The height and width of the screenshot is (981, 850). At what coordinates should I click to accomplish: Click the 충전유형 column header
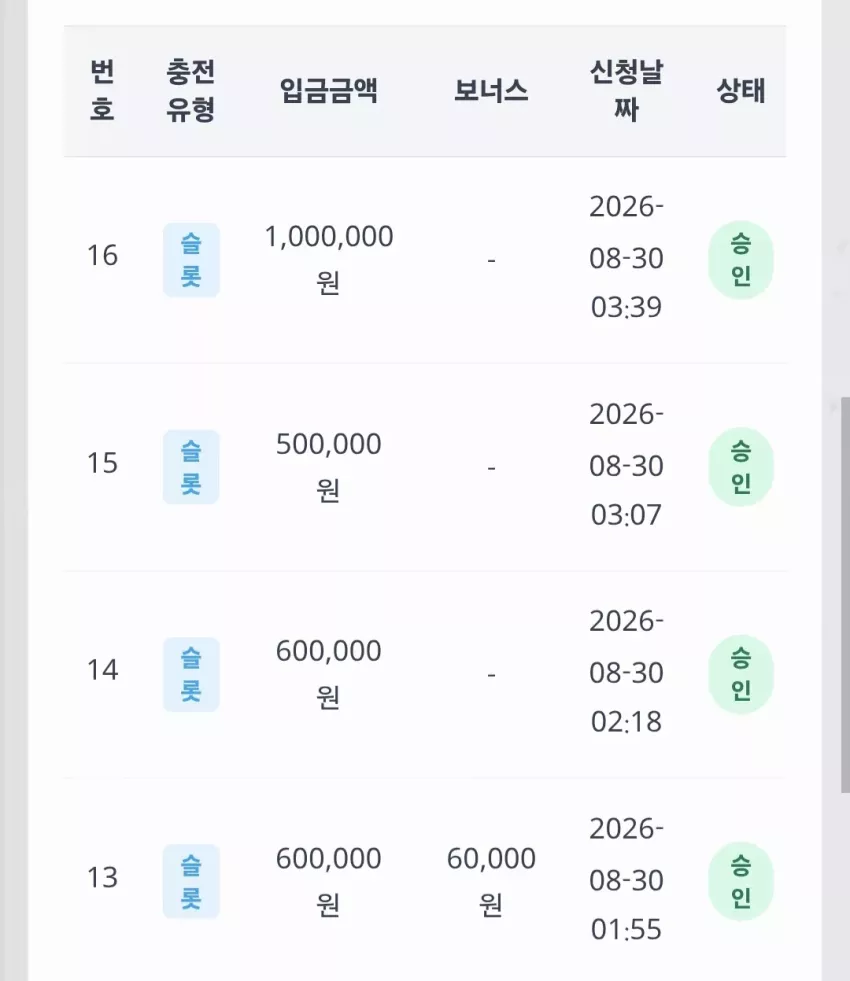point(191,91)
